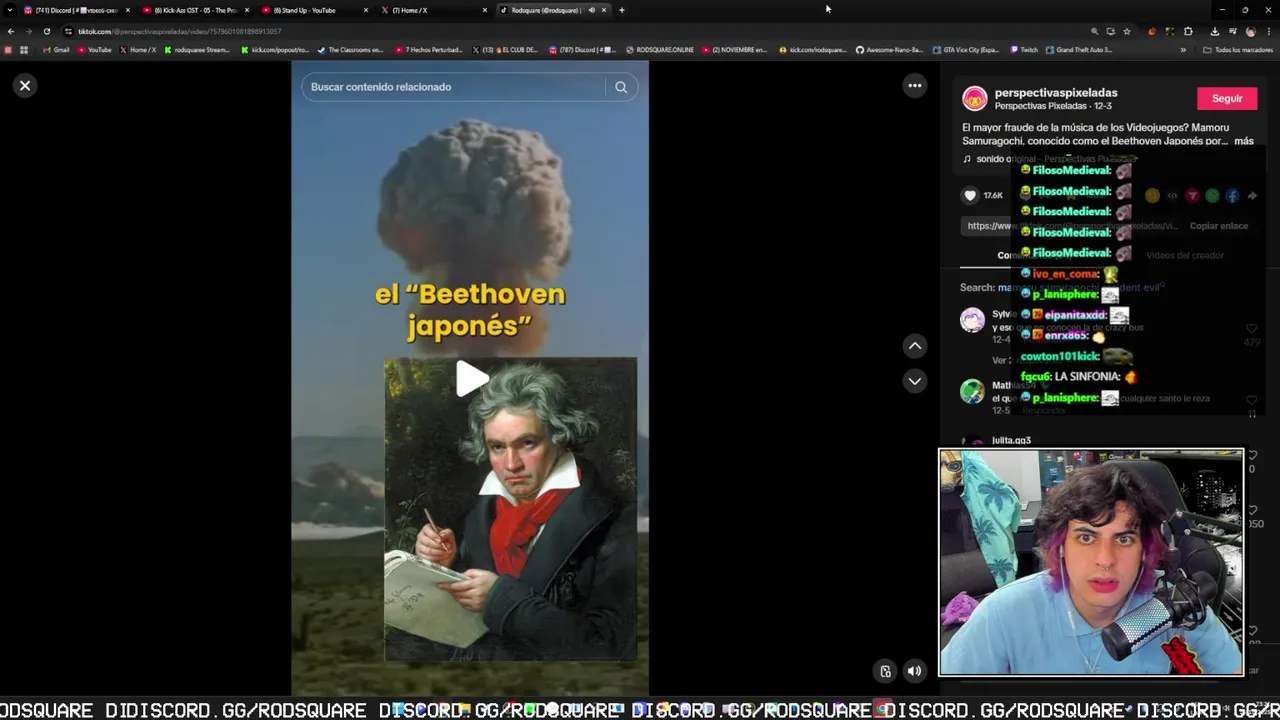Image resolution: width=1280 pixels, height=720 pixels.
Task: Copy the link with Copiar enlace
Action: point(1218,226)
